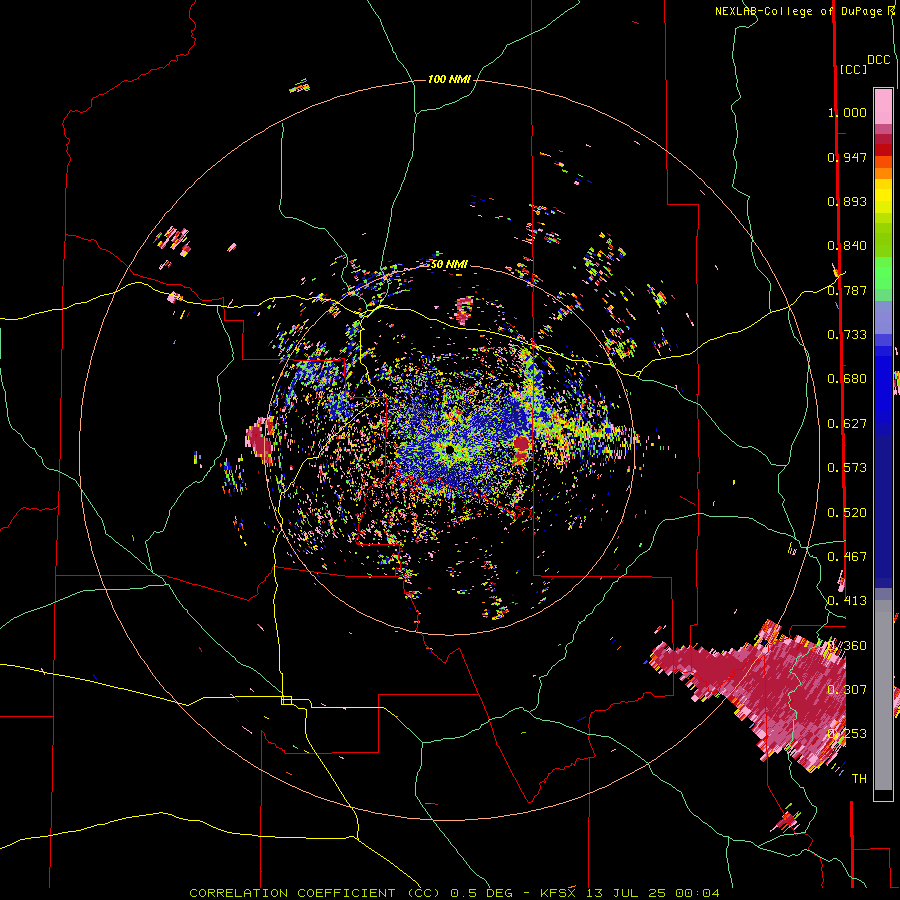Viewport: 900px width, 900px height.
Task: Pick the light pink swatch at legend top
Action: point(883,106)
